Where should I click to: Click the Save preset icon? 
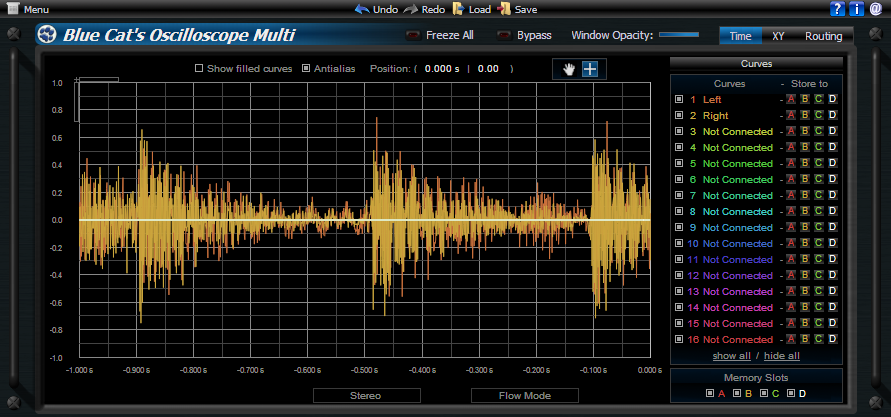[x=505, y=9]
